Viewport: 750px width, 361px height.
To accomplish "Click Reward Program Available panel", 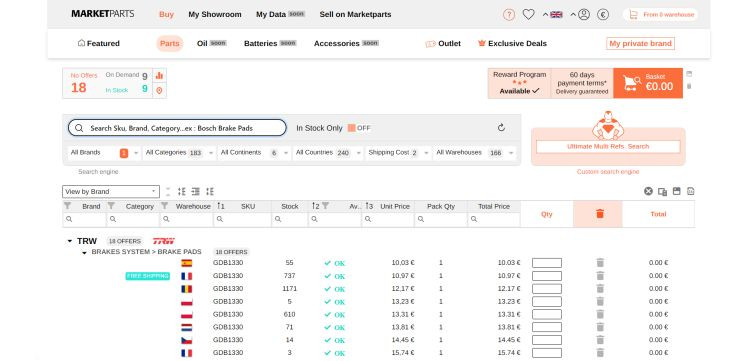I will tap(519, 83).
